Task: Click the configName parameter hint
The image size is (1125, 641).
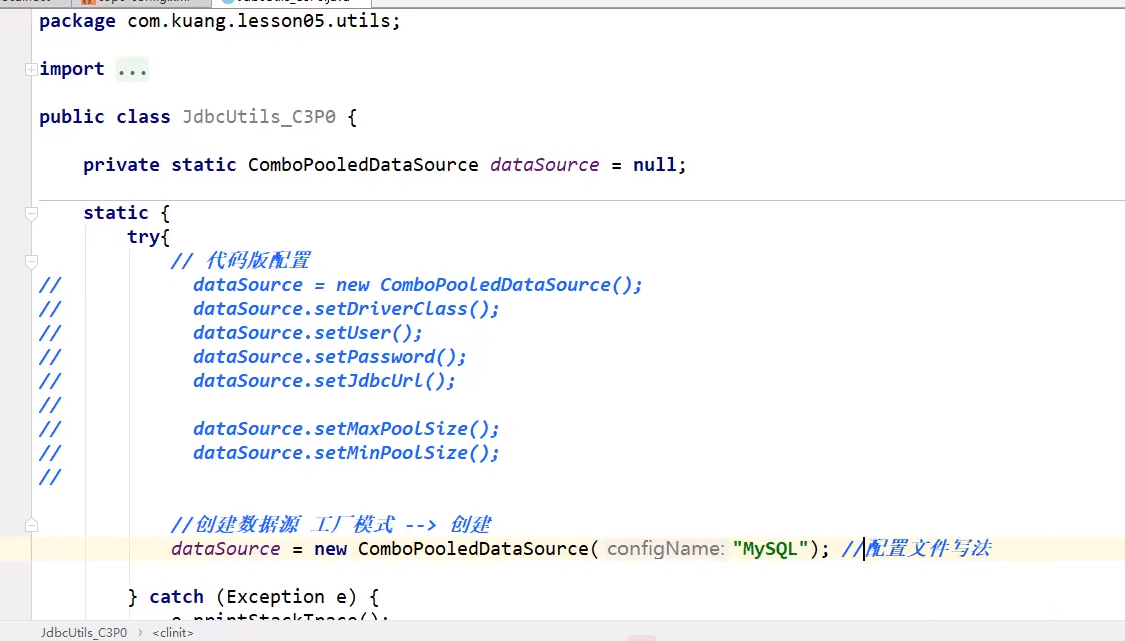Action: coord(665,549)
